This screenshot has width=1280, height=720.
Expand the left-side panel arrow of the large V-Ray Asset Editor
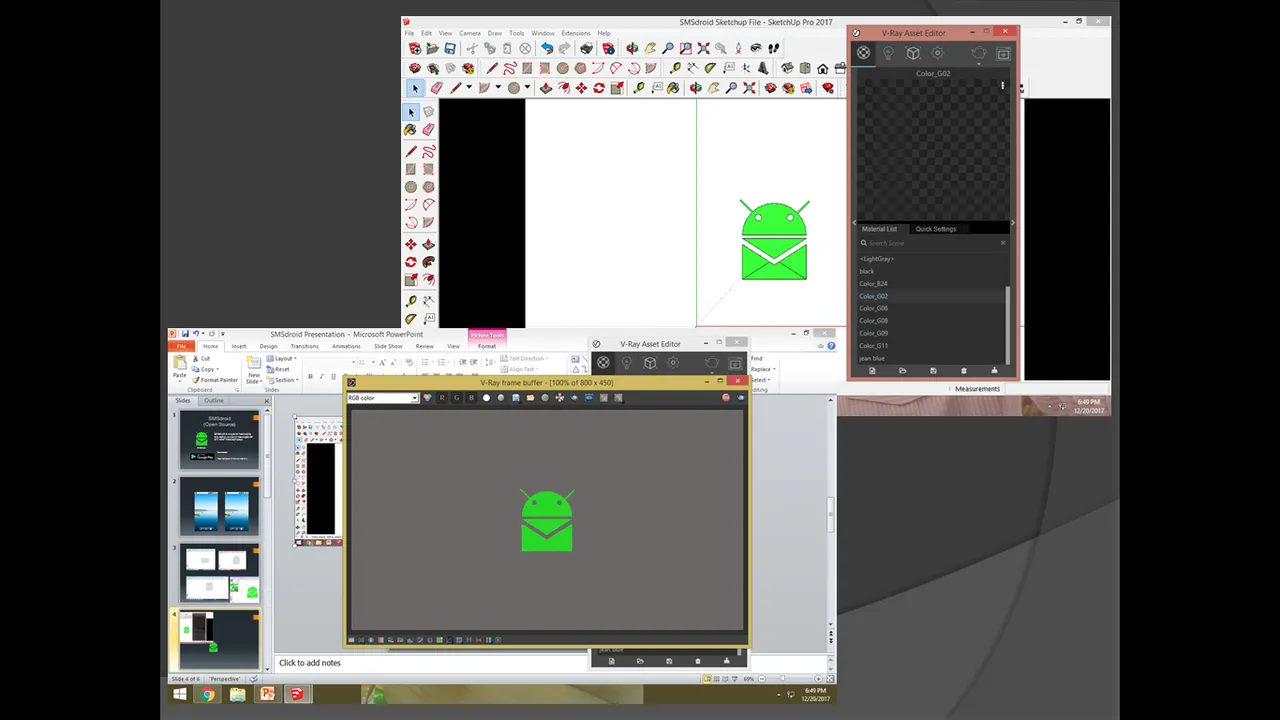point(854,223)
